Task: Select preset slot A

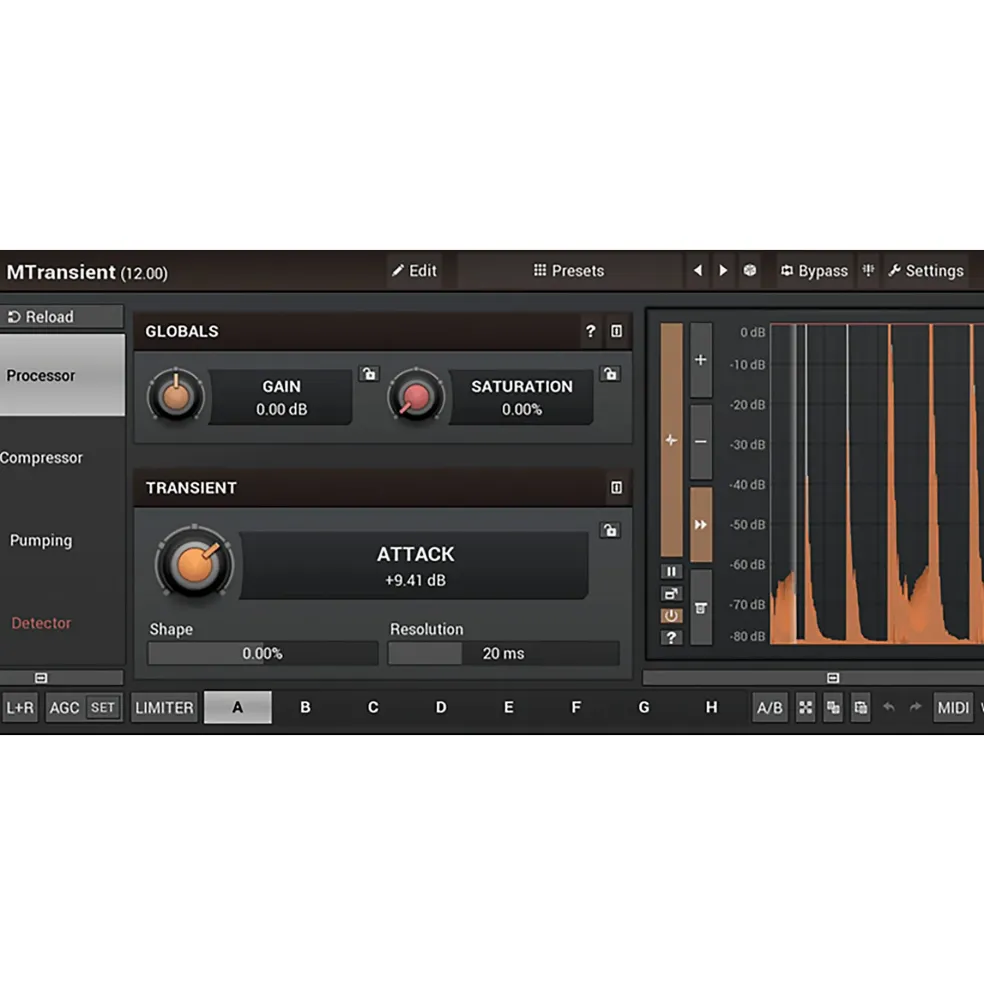Action: coord(238,708)
